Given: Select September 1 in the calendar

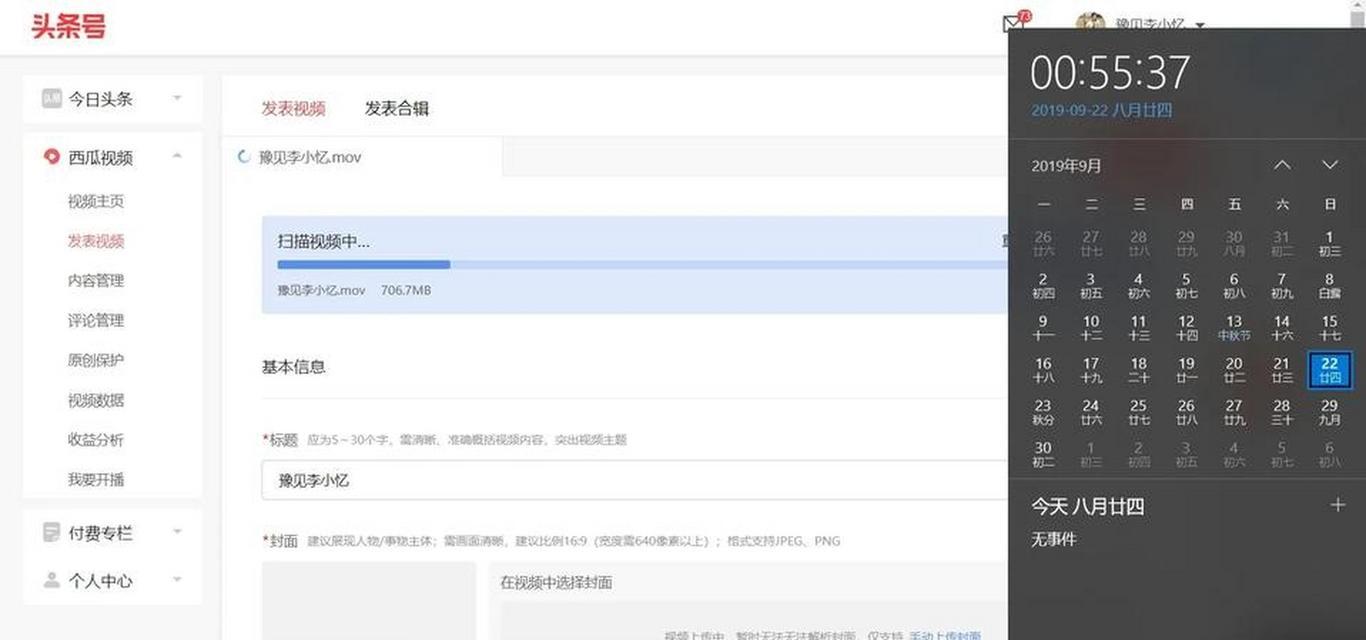Looking at the screenshot, I should pos(1329,244).
